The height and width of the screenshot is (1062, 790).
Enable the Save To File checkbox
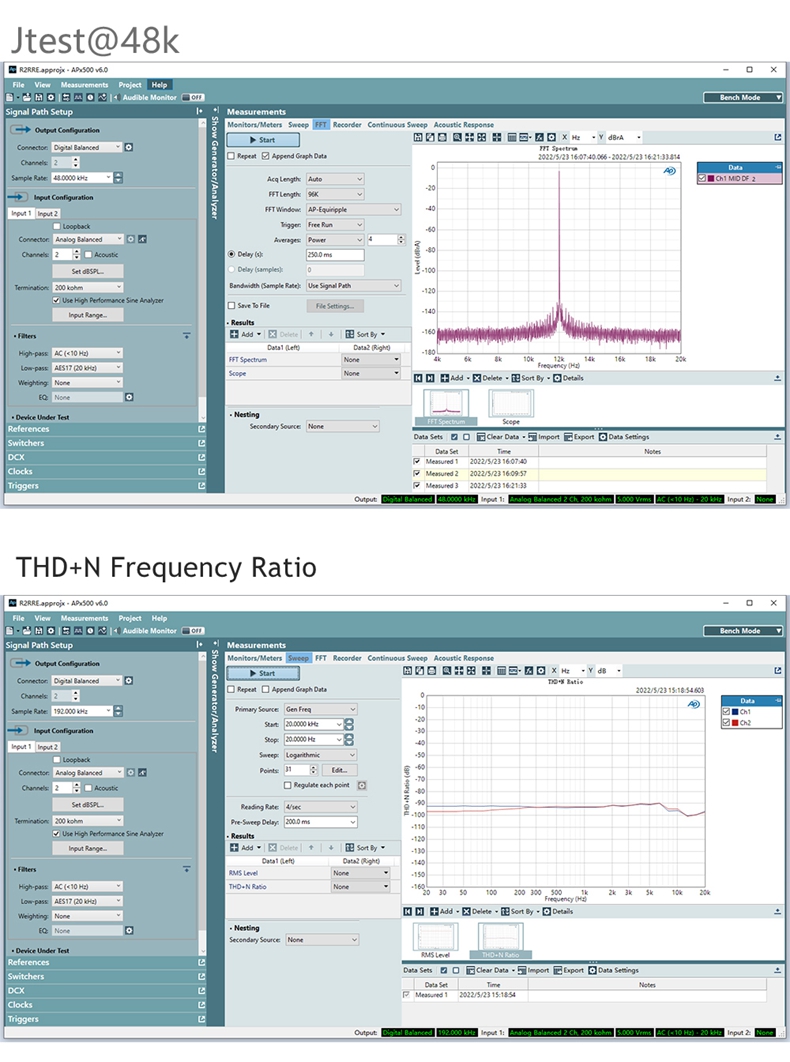233,306
